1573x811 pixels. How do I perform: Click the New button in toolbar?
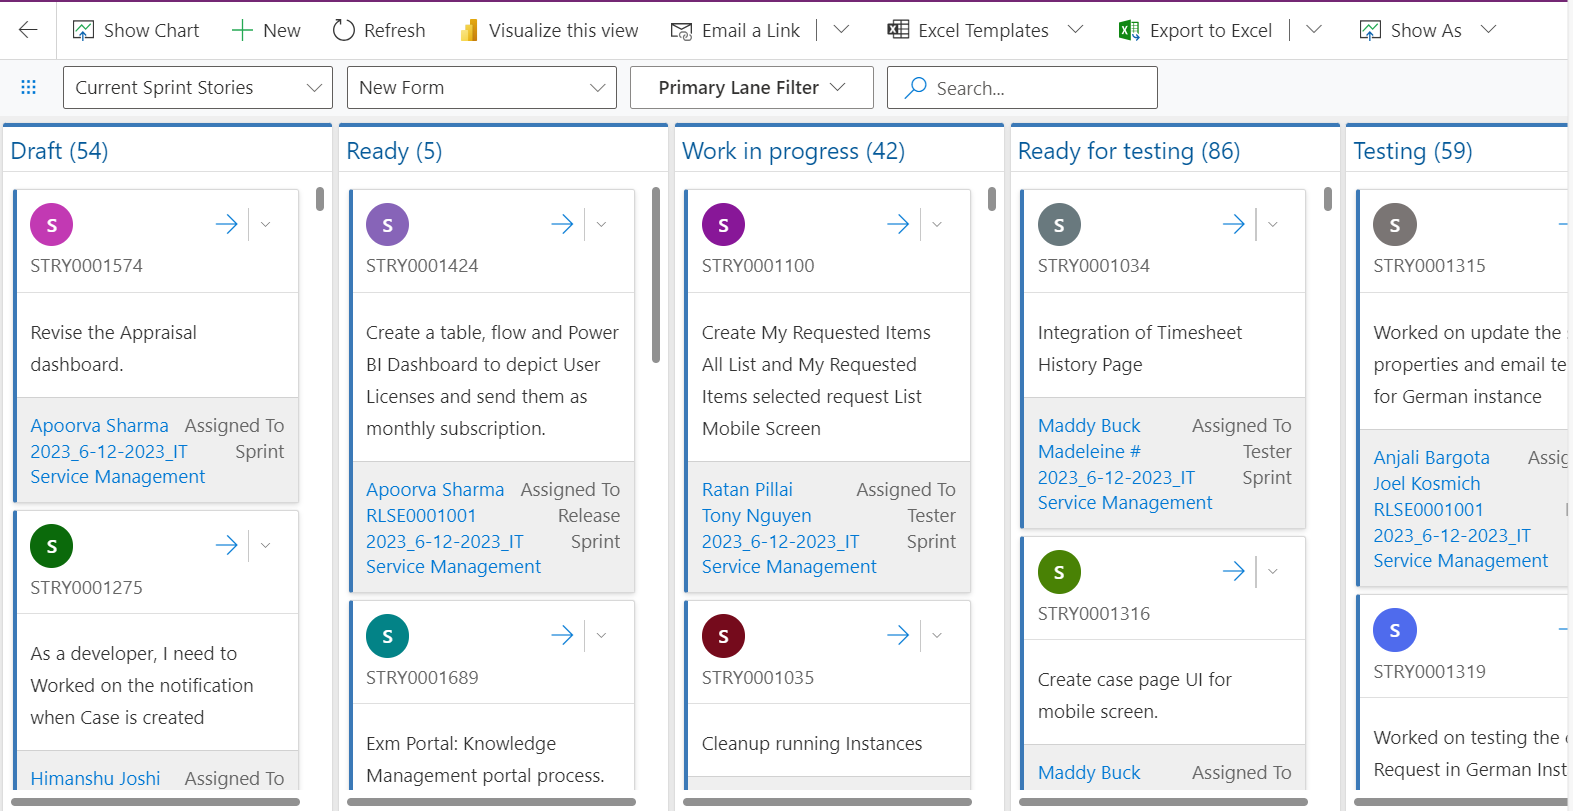pos(266,30)
